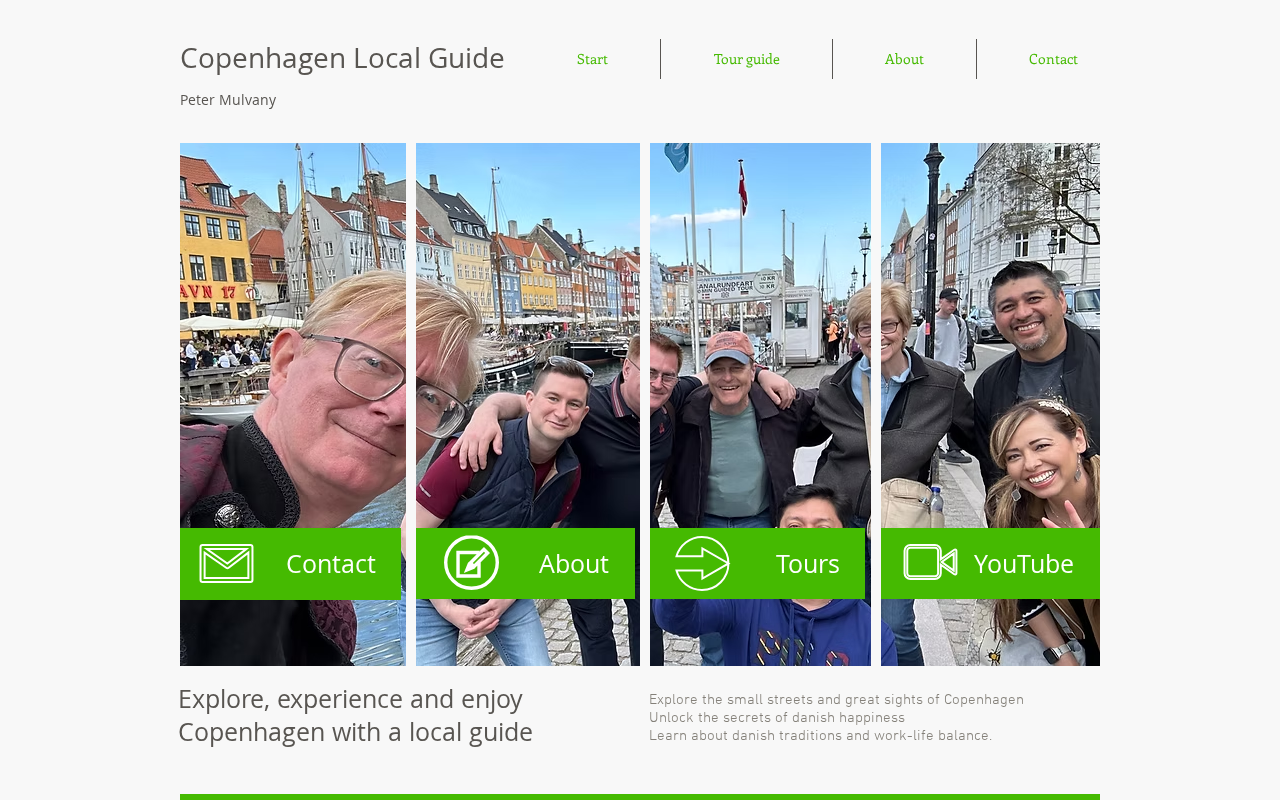
Task: Click the green Contact tile label
Action: tap(331, 564)
